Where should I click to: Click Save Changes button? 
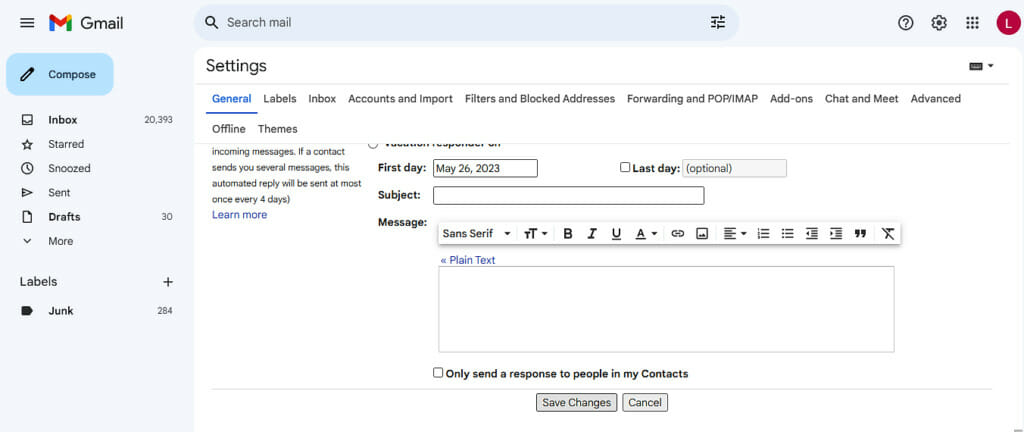pos(576,403)
